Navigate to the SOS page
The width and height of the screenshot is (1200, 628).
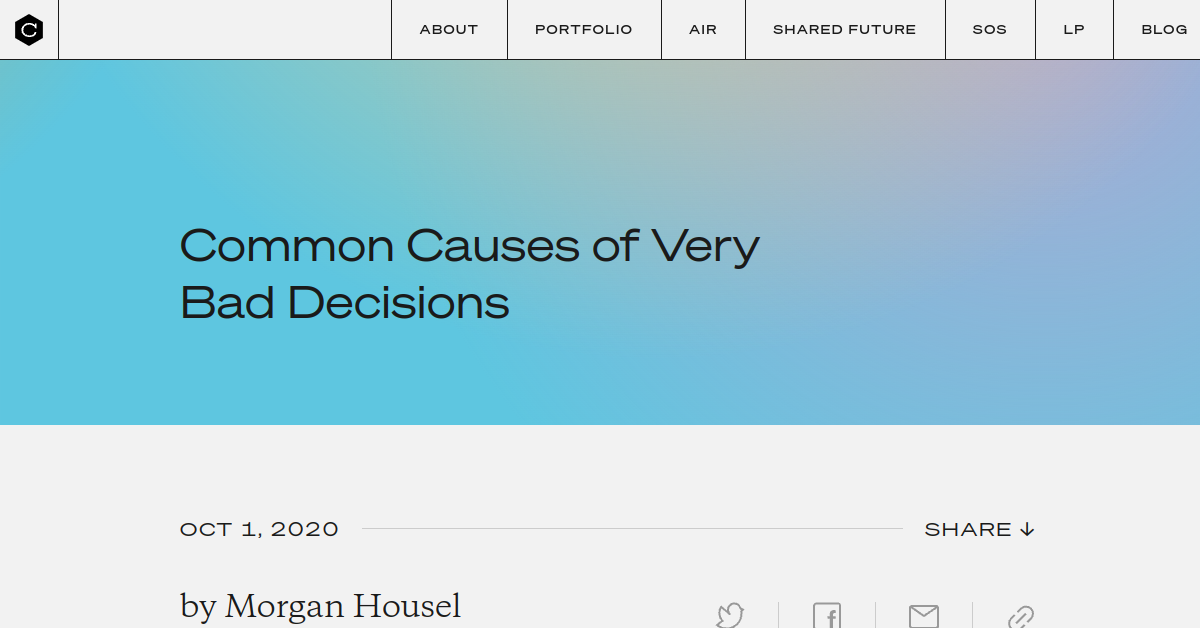[990, 30]
